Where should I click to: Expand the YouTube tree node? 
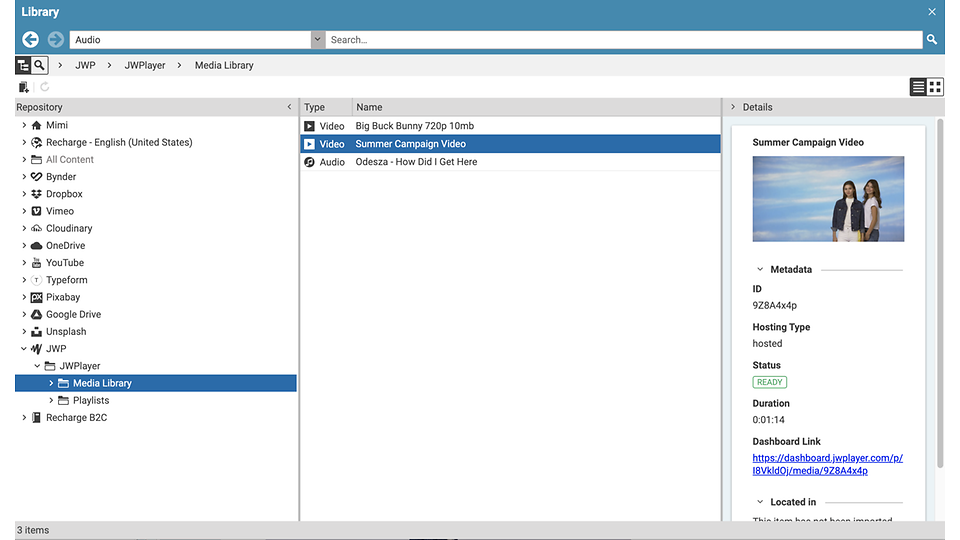[x=24, y=263]
